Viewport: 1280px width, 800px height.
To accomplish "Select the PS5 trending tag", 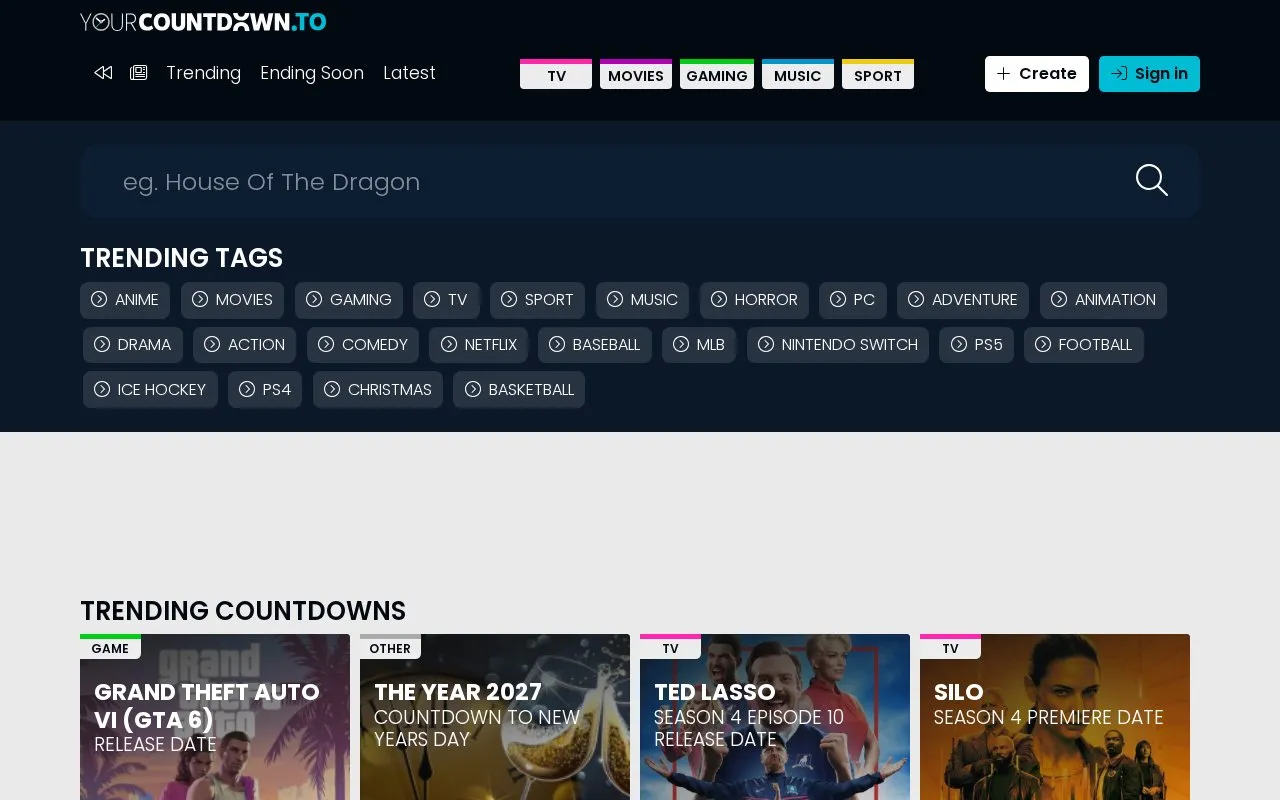I will click(x=977, y=345).
